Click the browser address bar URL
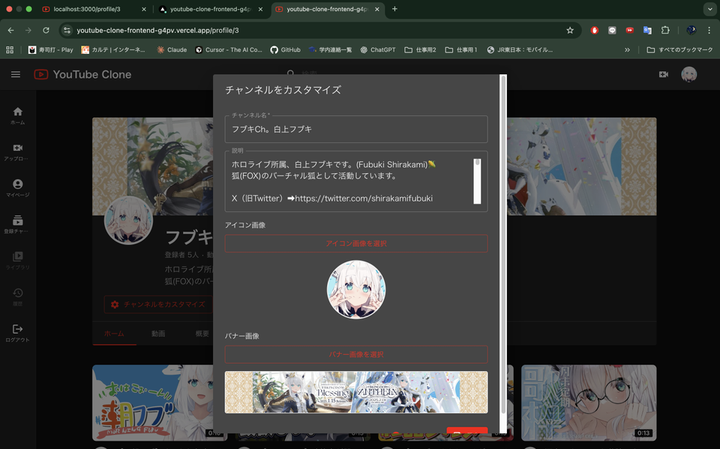This screenshot has height=449, width=720. (x=158, y=30)
